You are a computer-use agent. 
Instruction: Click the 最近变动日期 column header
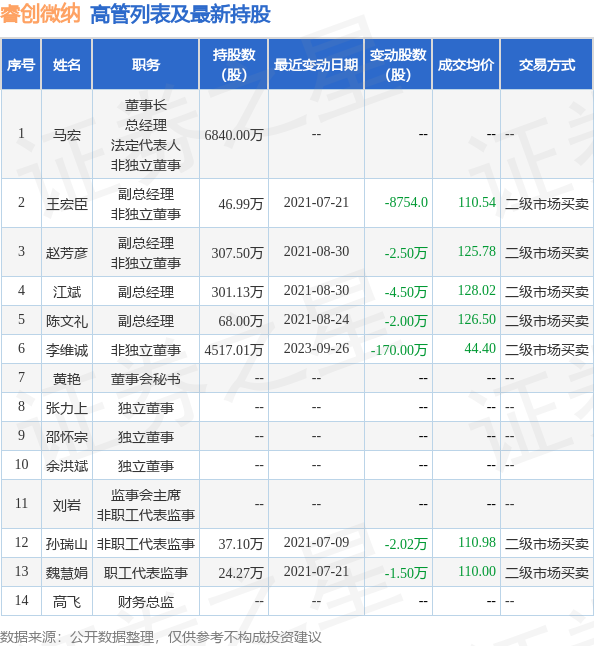316,65
